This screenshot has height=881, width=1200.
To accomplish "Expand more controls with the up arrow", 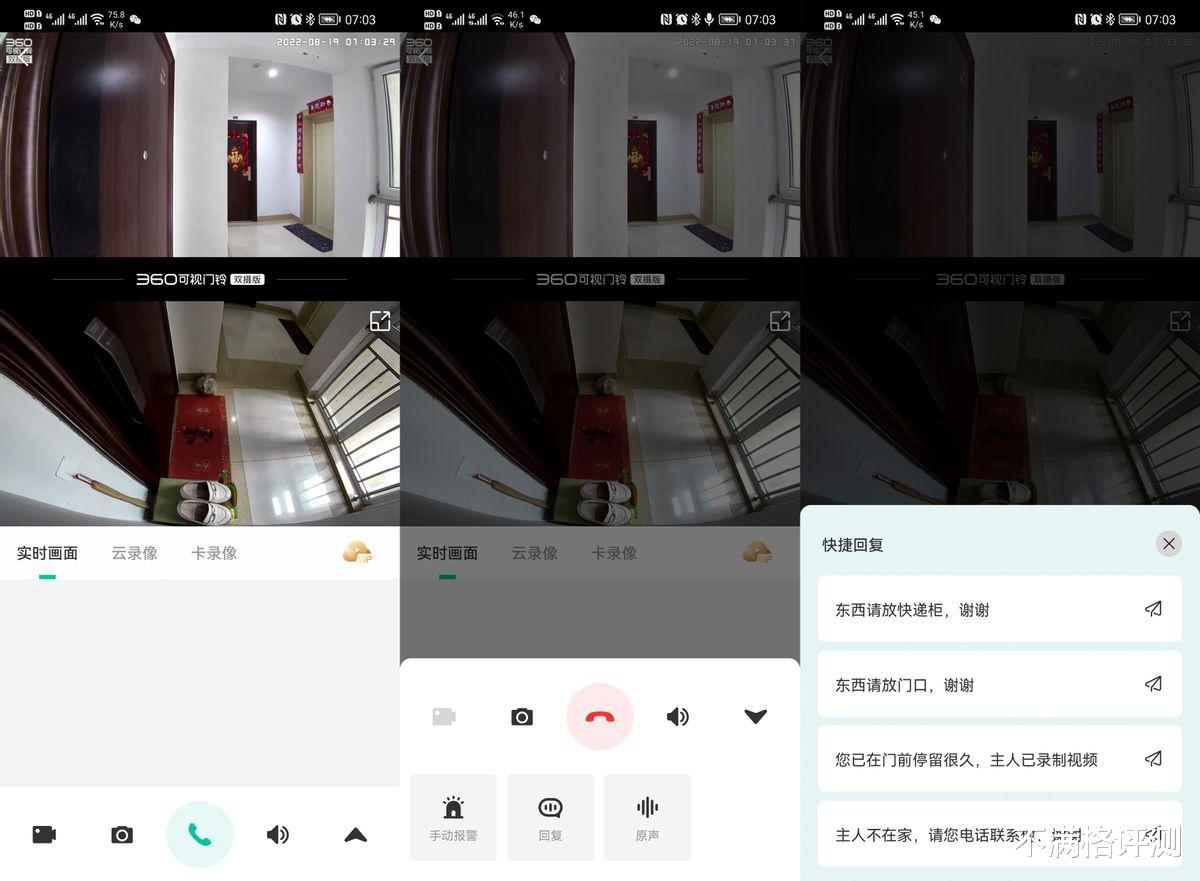I will (355, 834).
